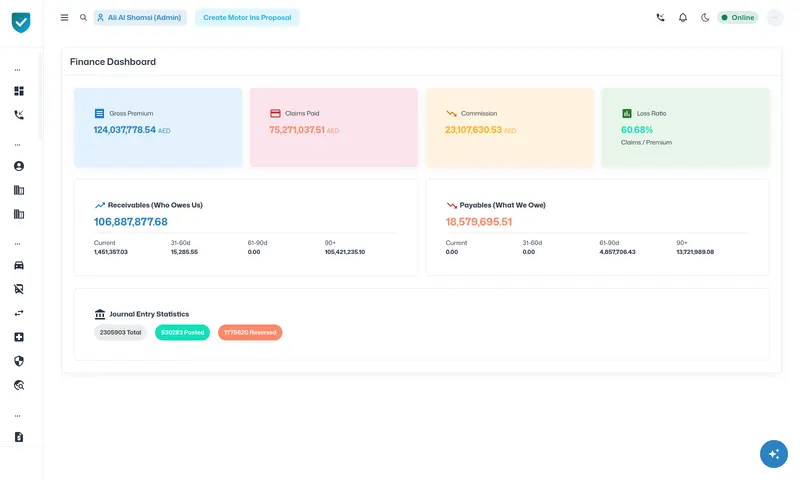Viewport: 800px width, 480px height.
Task: Click Payables total 18,579,695.51
Action: [479, 222]
